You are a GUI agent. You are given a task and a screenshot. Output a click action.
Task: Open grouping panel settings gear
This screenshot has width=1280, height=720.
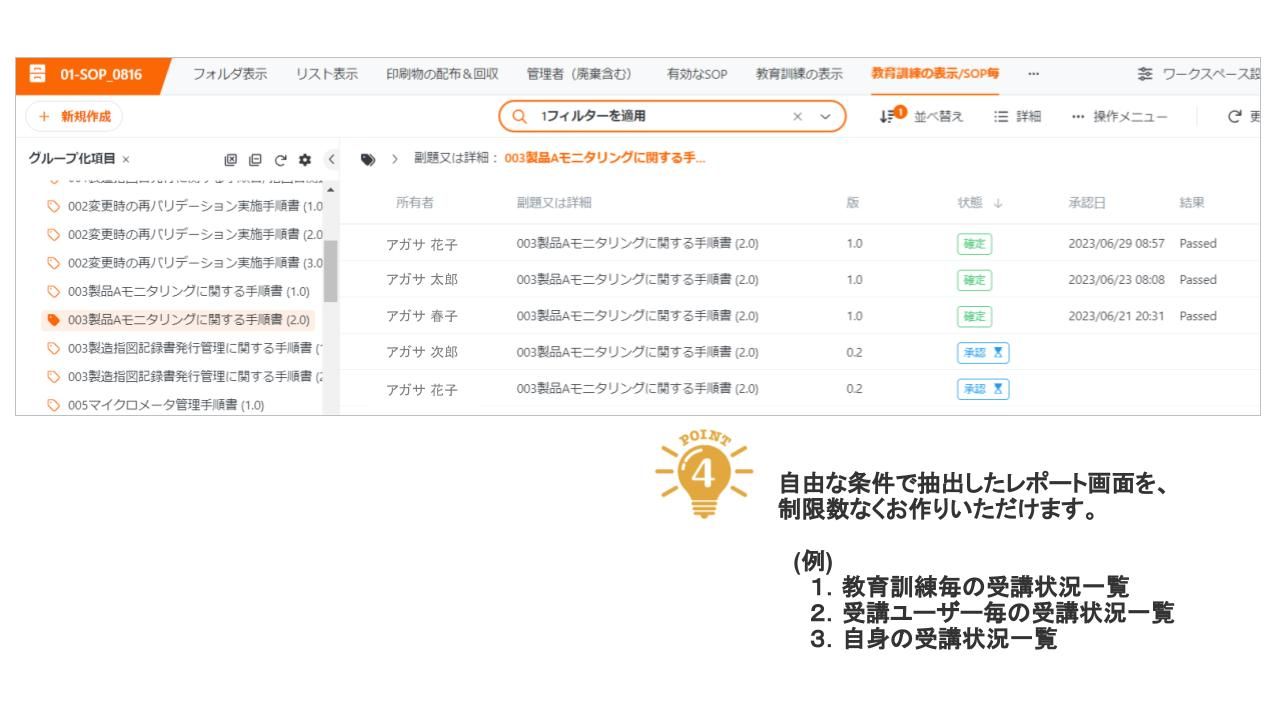click(x=303, y=159)
